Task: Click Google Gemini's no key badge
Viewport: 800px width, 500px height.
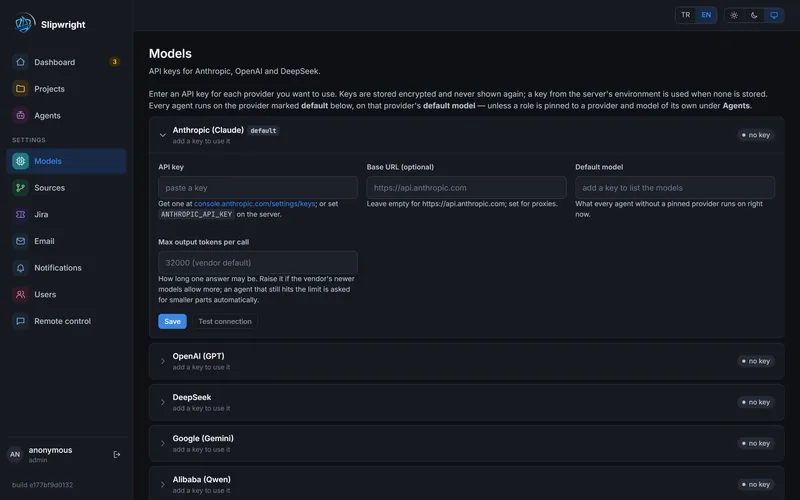Action: 756,443
